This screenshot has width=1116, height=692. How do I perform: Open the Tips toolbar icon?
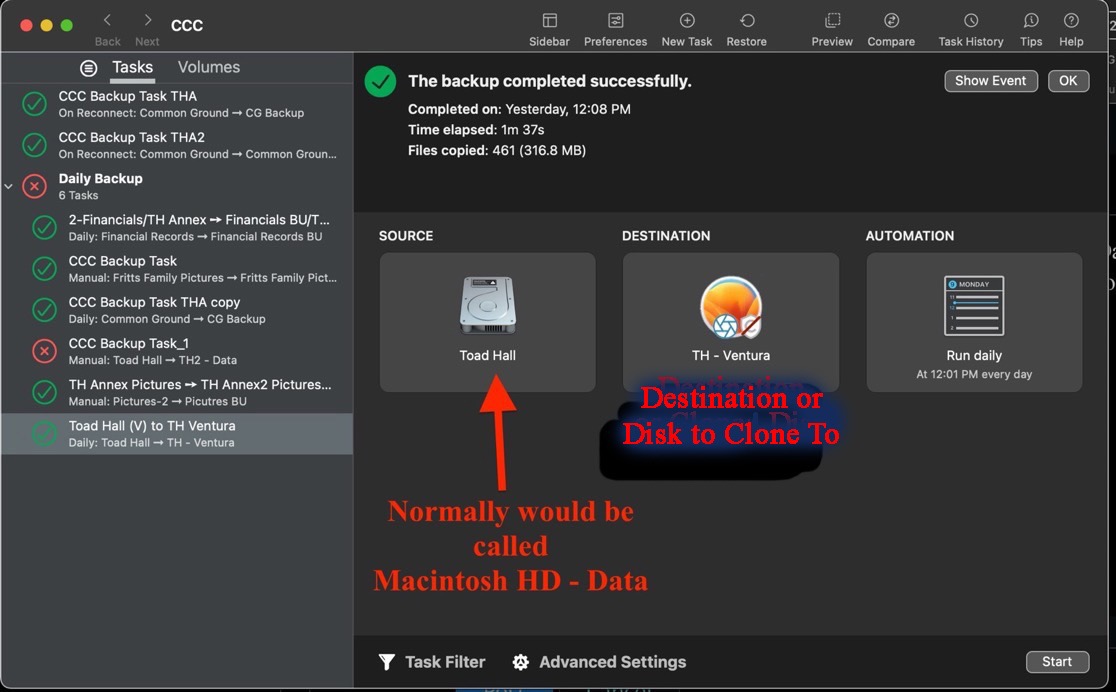coord(1031,21)
